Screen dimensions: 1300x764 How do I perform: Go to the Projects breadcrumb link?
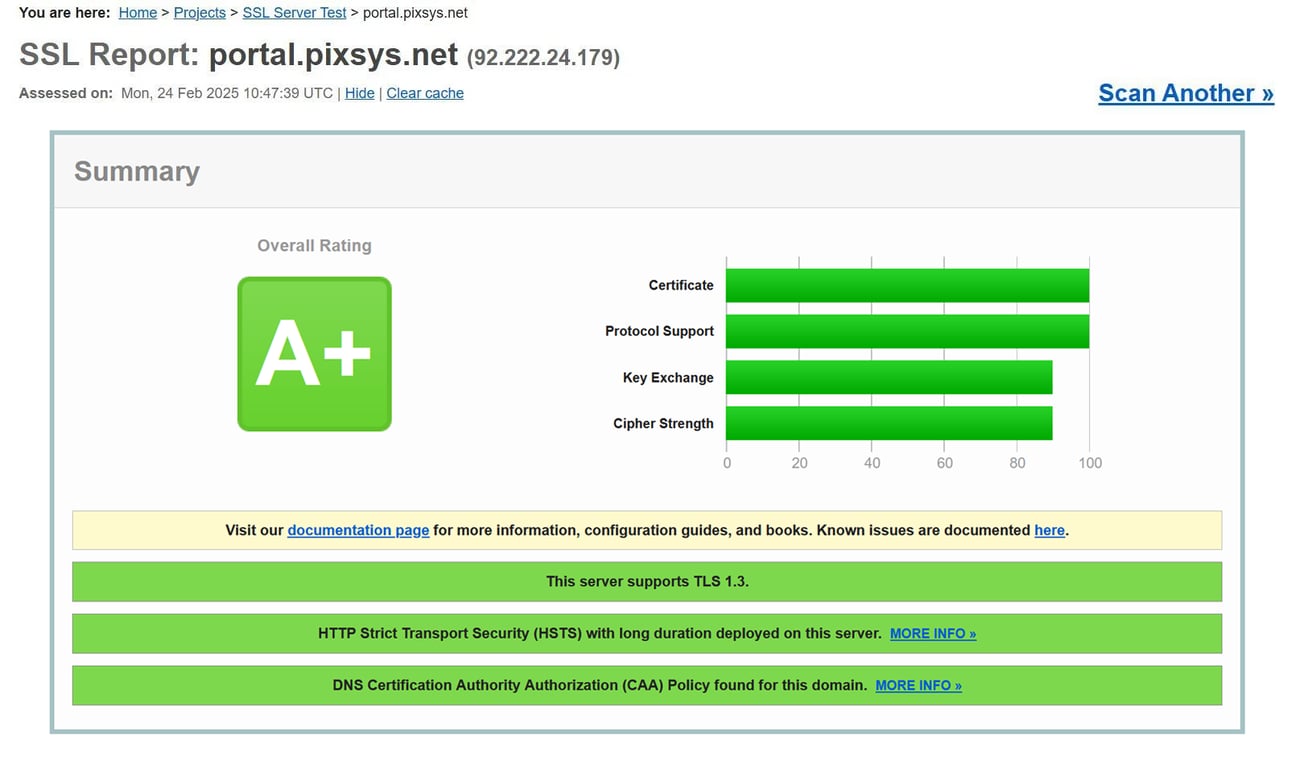[x=200, y=13]
